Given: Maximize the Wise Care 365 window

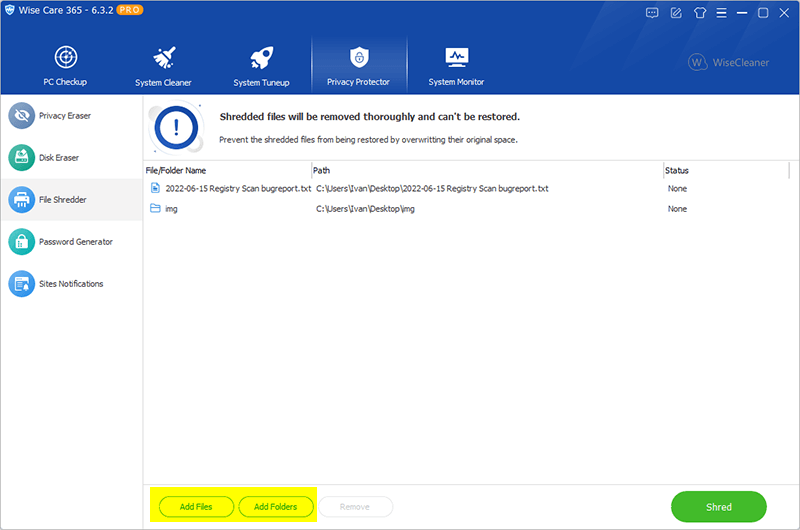Looking at the screenshot, I should coord(763,13).
